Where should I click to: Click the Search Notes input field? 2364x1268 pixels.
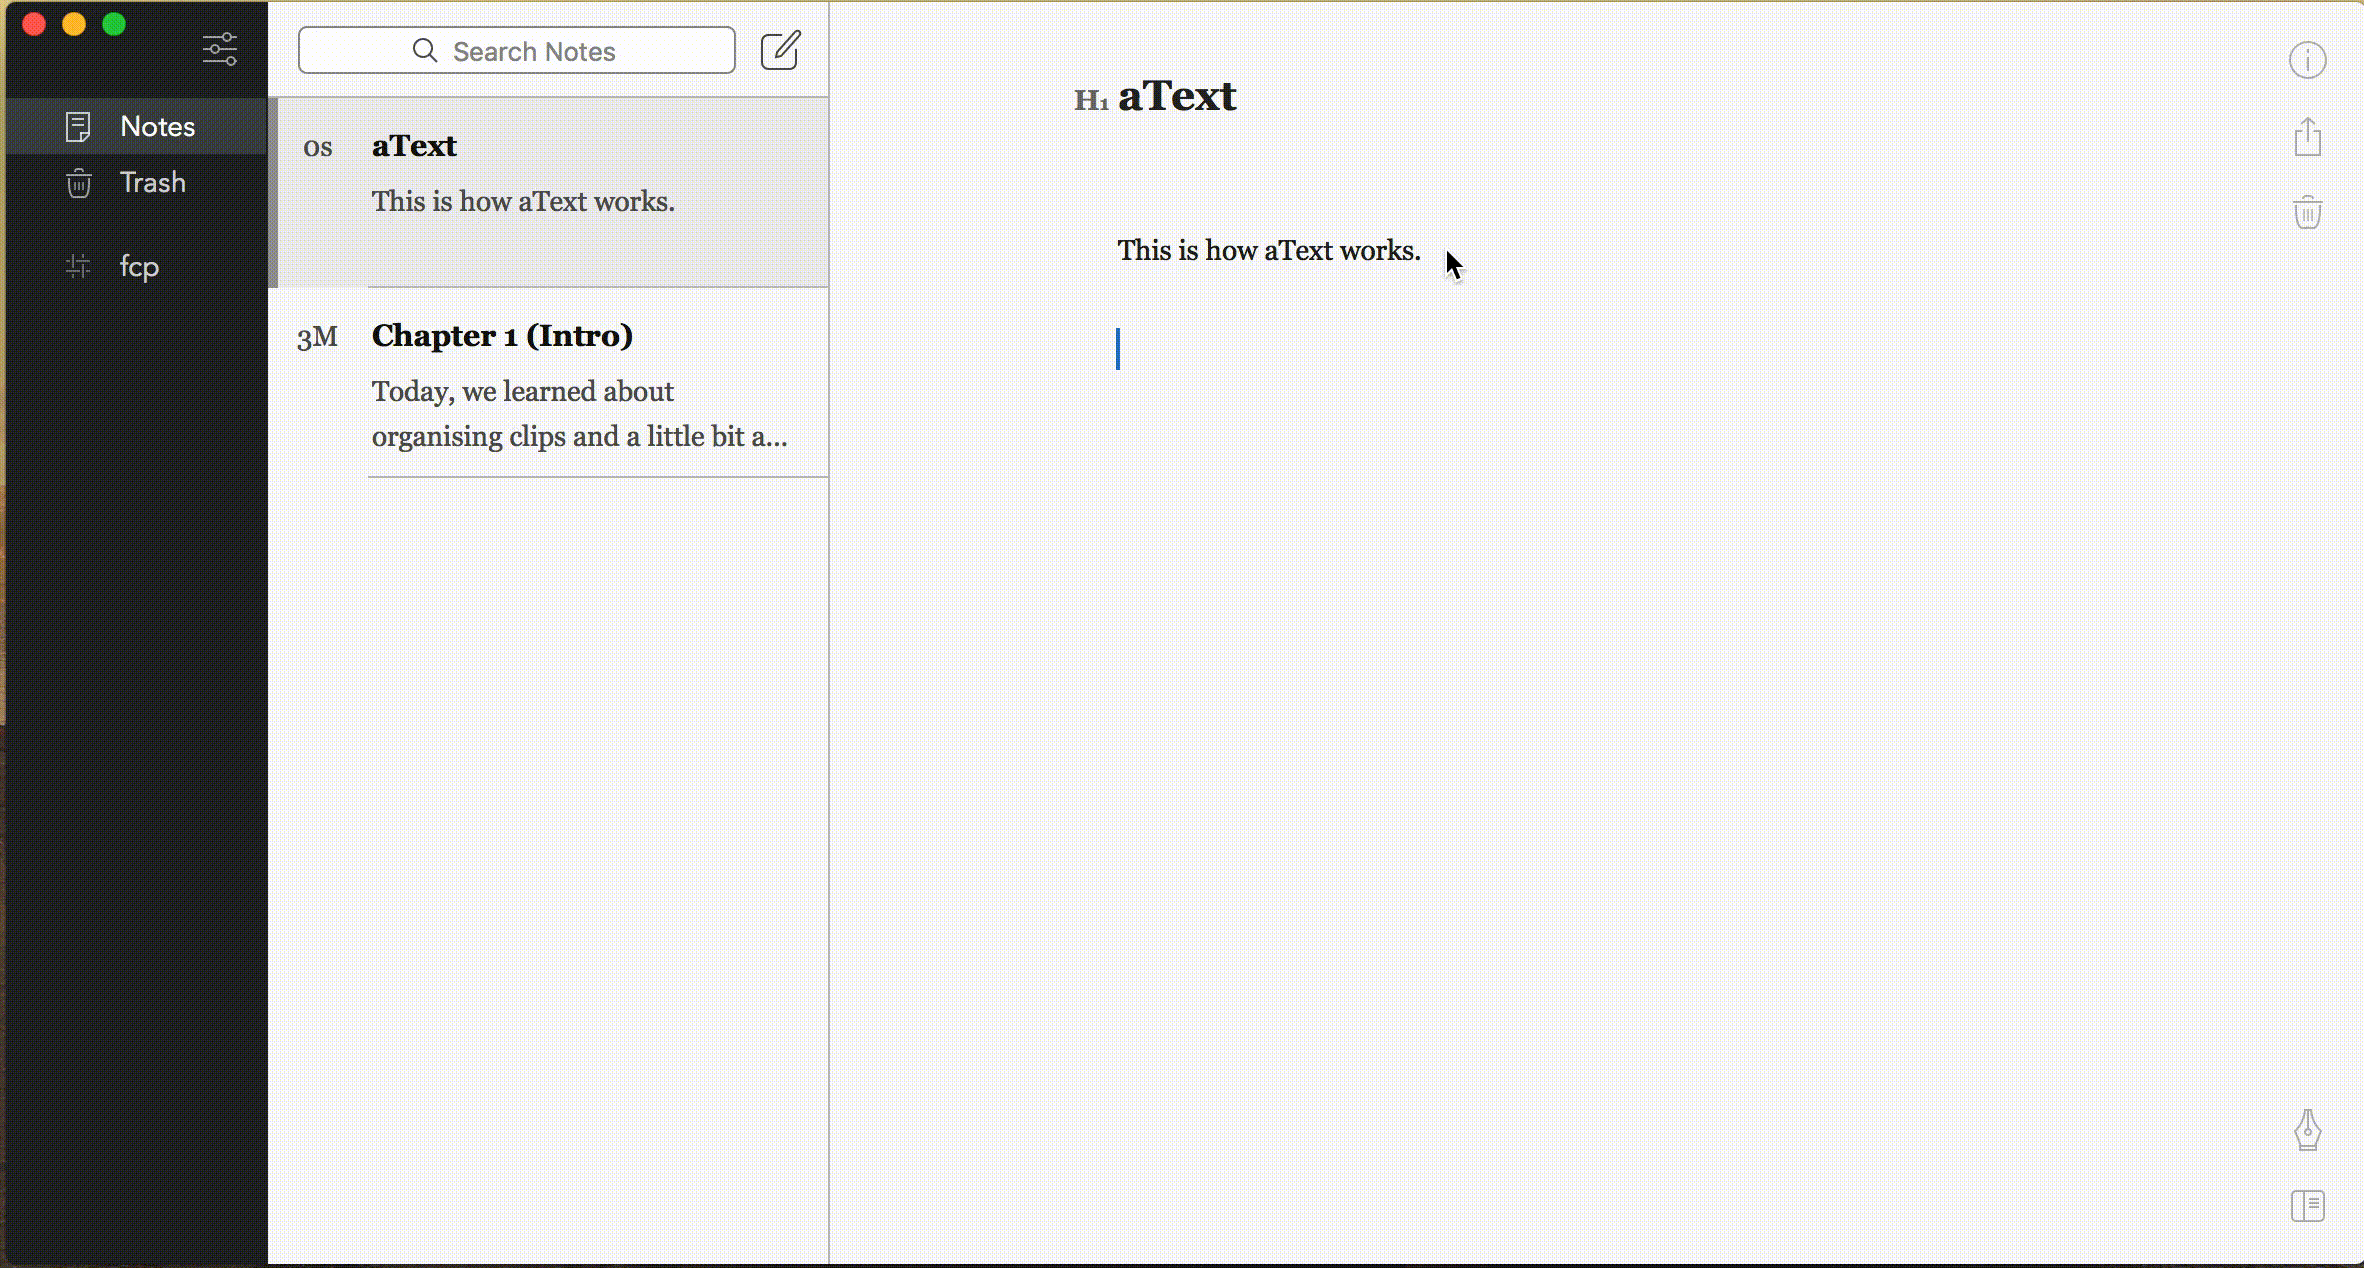(516, 52)
